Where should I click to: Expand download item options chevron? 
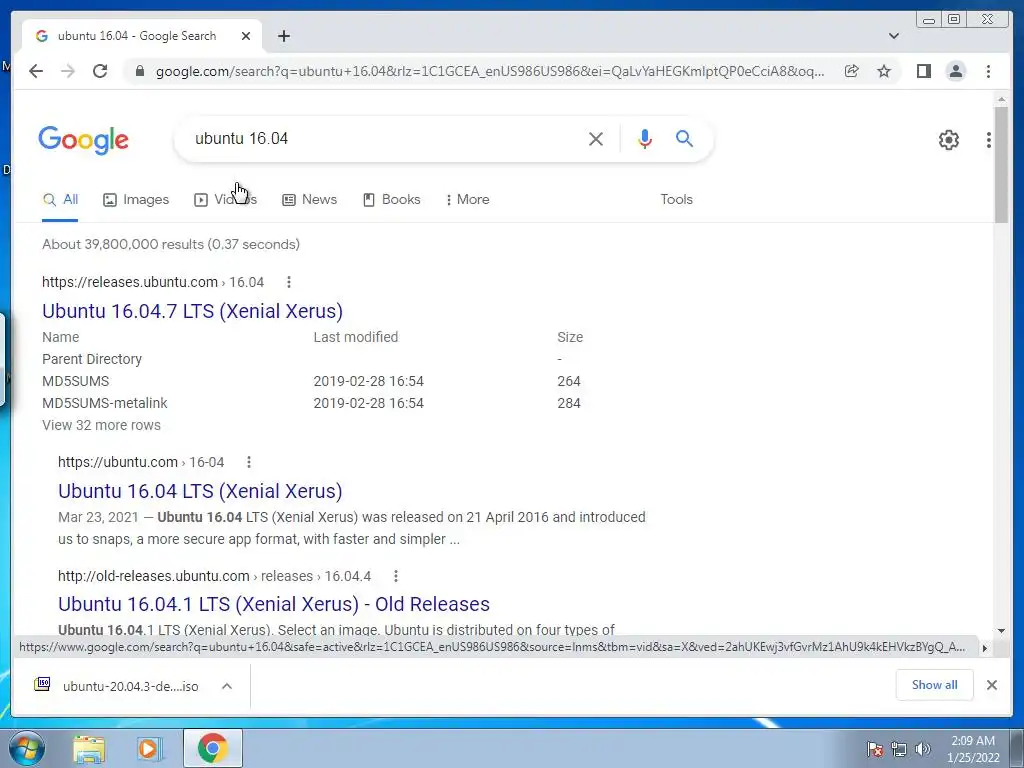click(227, 686)
